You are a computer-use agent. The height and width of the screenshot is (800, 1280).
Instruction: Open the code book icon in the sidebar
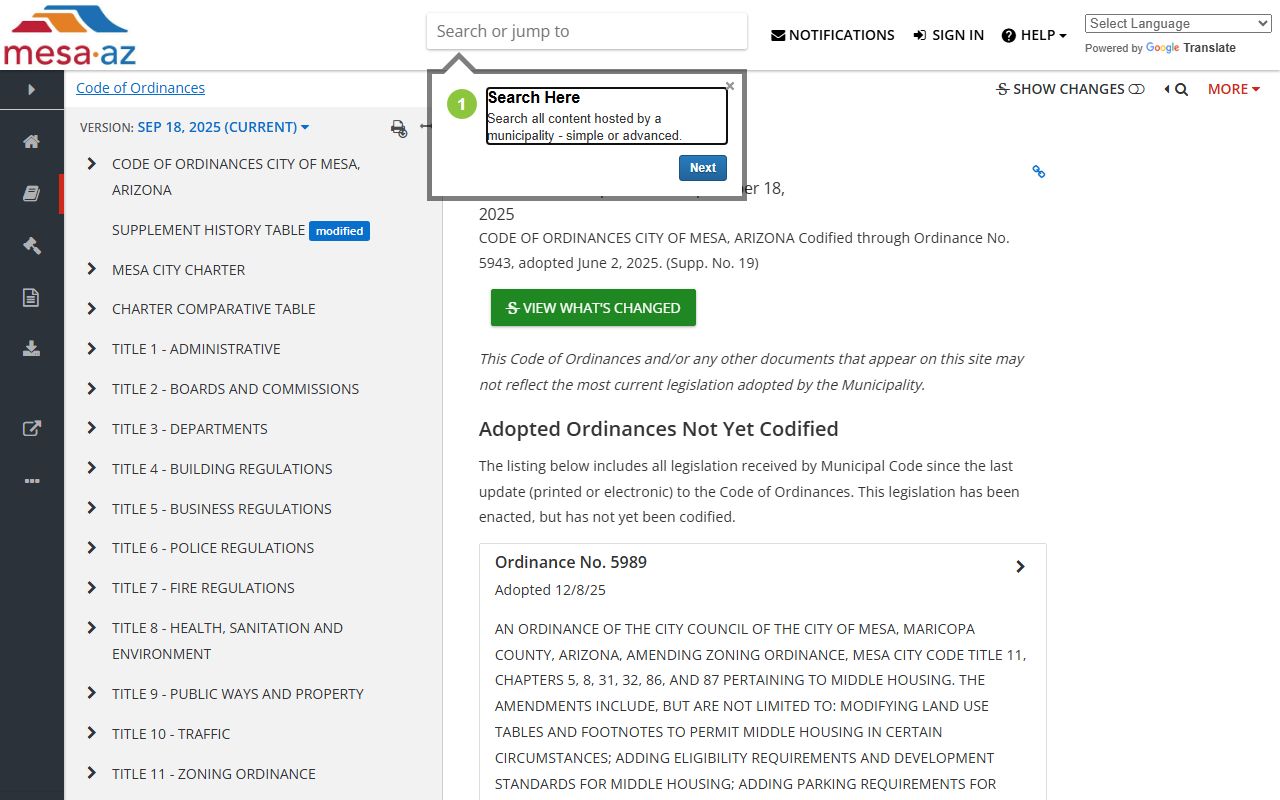point(32,194)
